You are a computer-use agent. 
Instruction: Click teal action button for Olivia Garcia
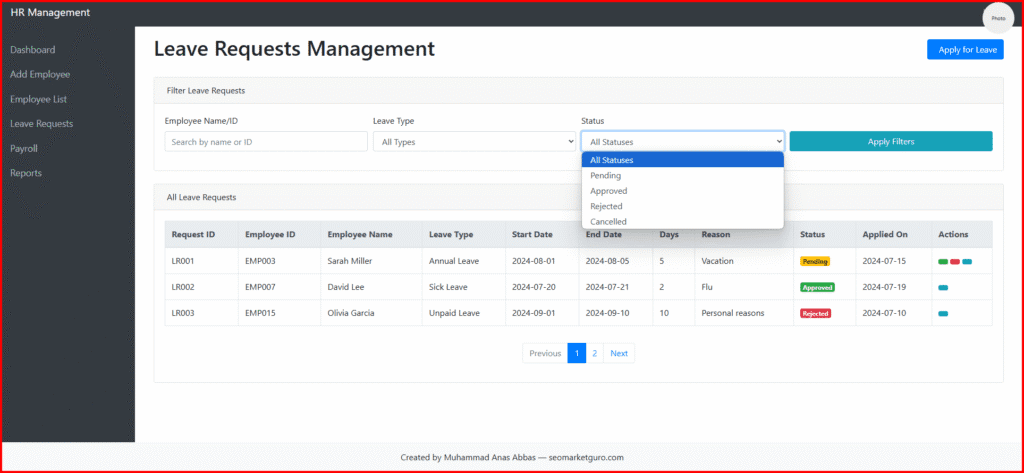point(943,313)
